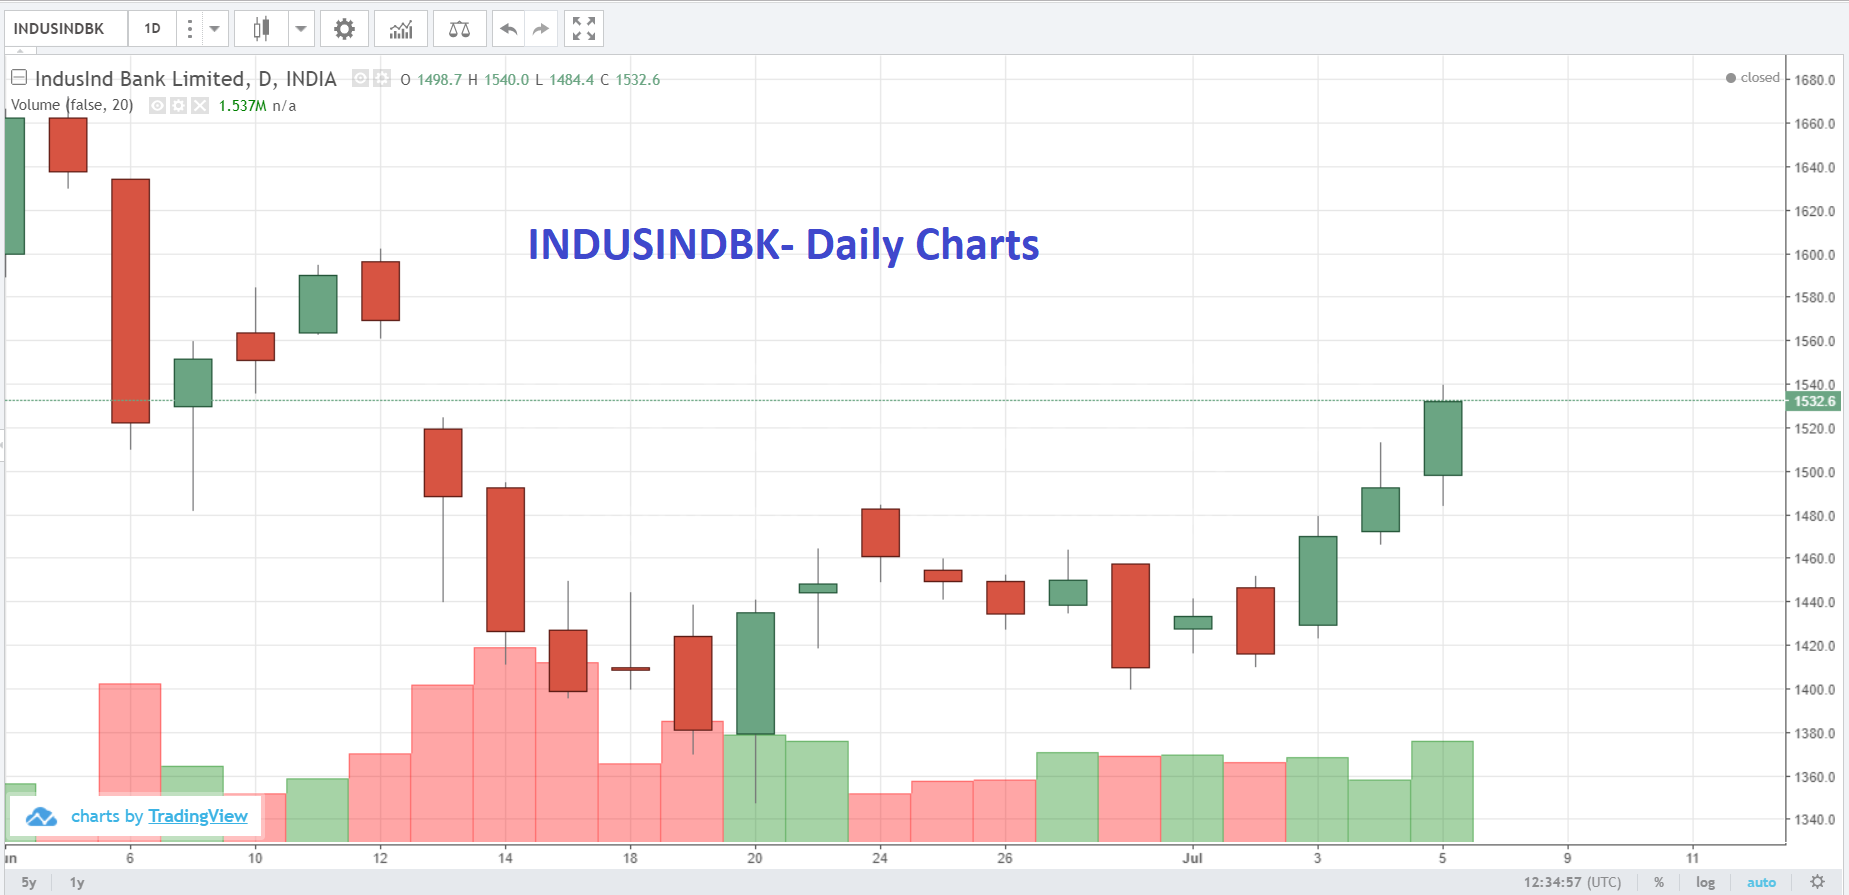Viewport: 1849px width, 895px height.
Task: Click the 1.537M volume value
Action: 242,106
